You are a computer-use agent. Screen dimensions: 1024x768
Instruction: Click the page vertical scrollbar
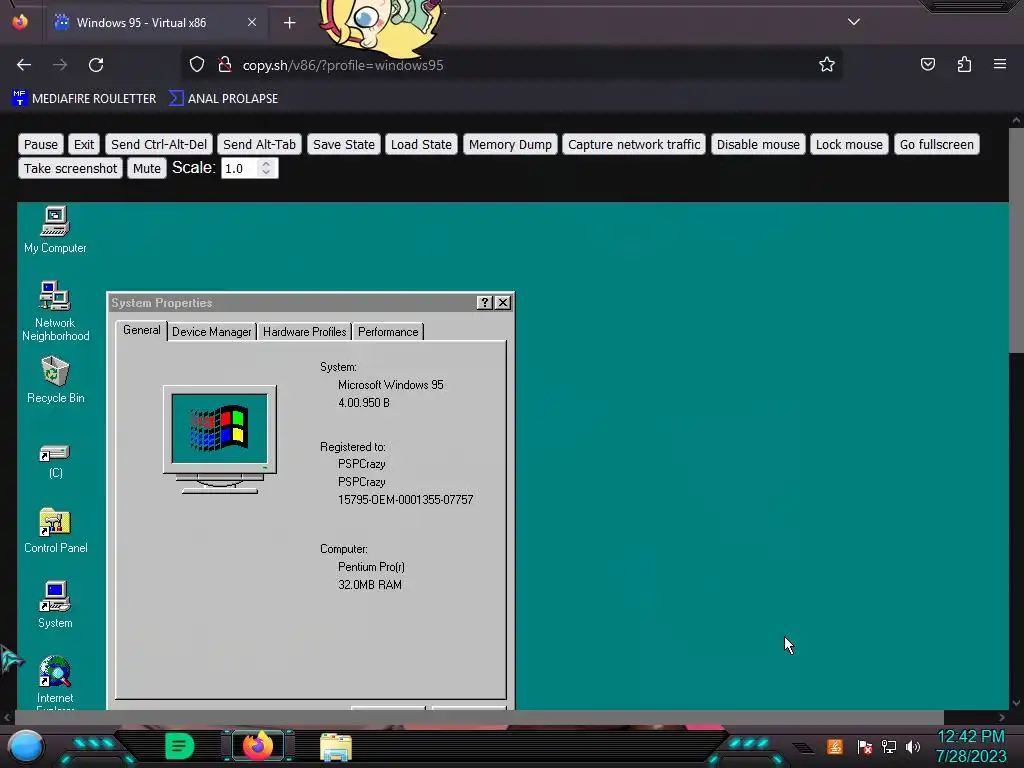click(1016, 240)
